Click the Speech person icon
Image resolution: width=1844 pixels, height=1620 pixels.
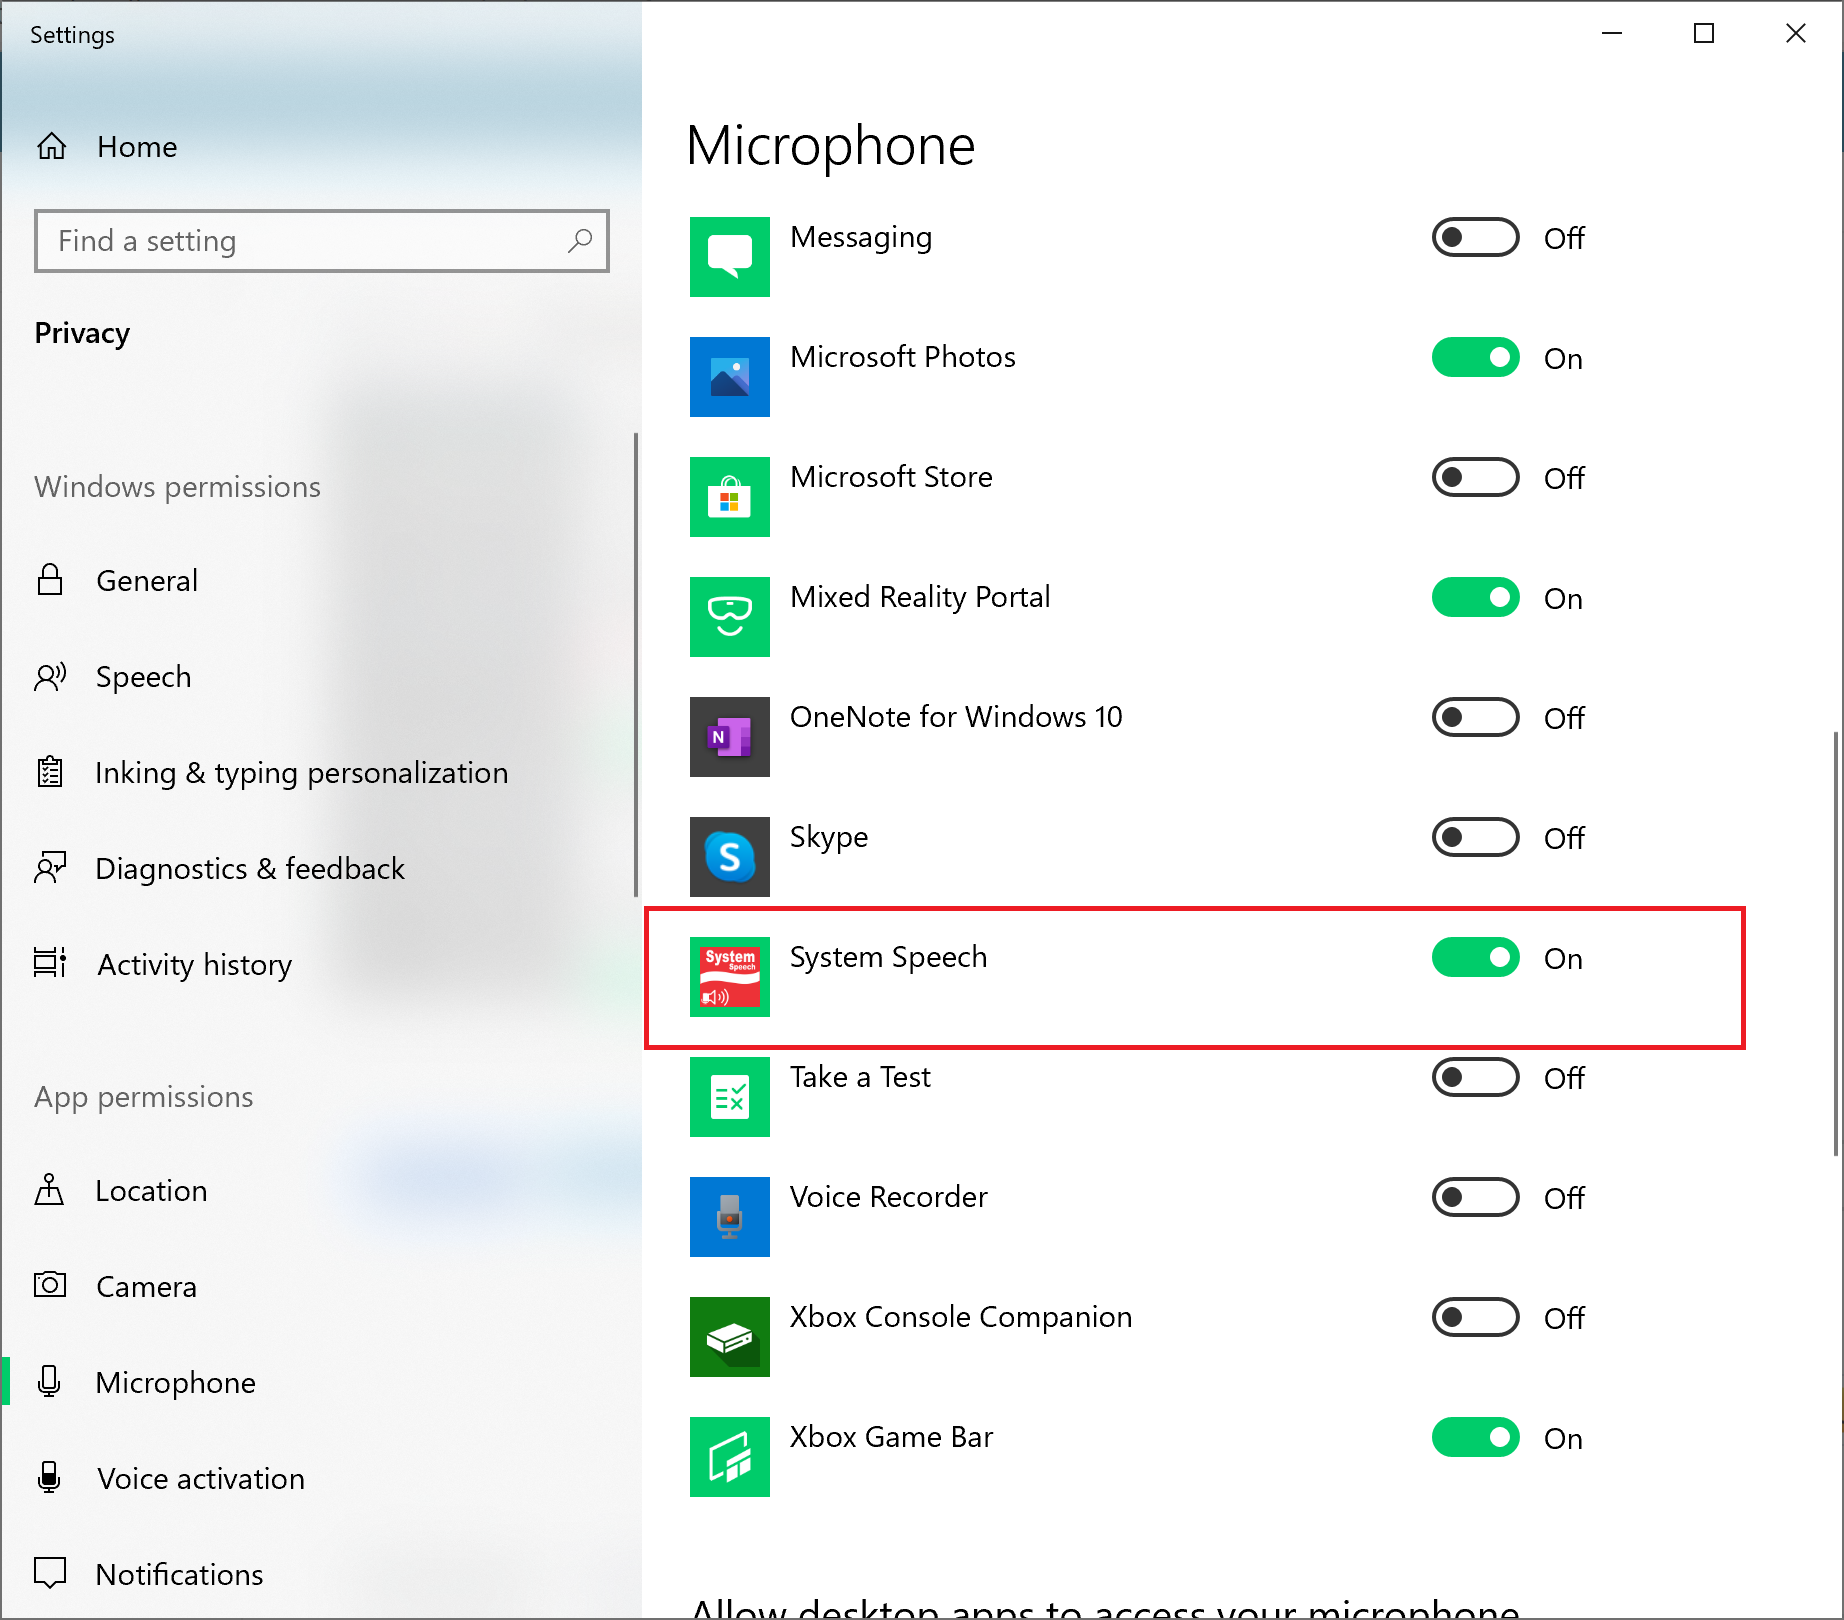pos(50,677)
